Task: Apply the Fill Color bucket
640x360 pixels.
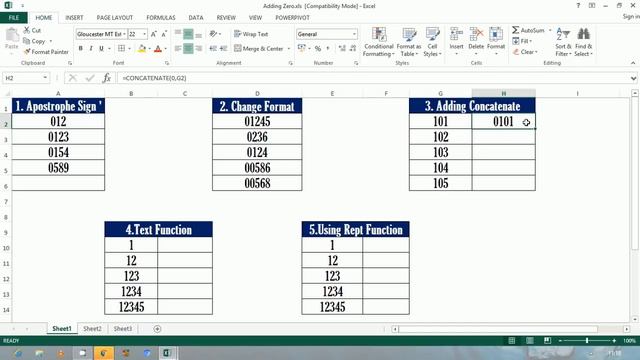Action: coord(142,49)
